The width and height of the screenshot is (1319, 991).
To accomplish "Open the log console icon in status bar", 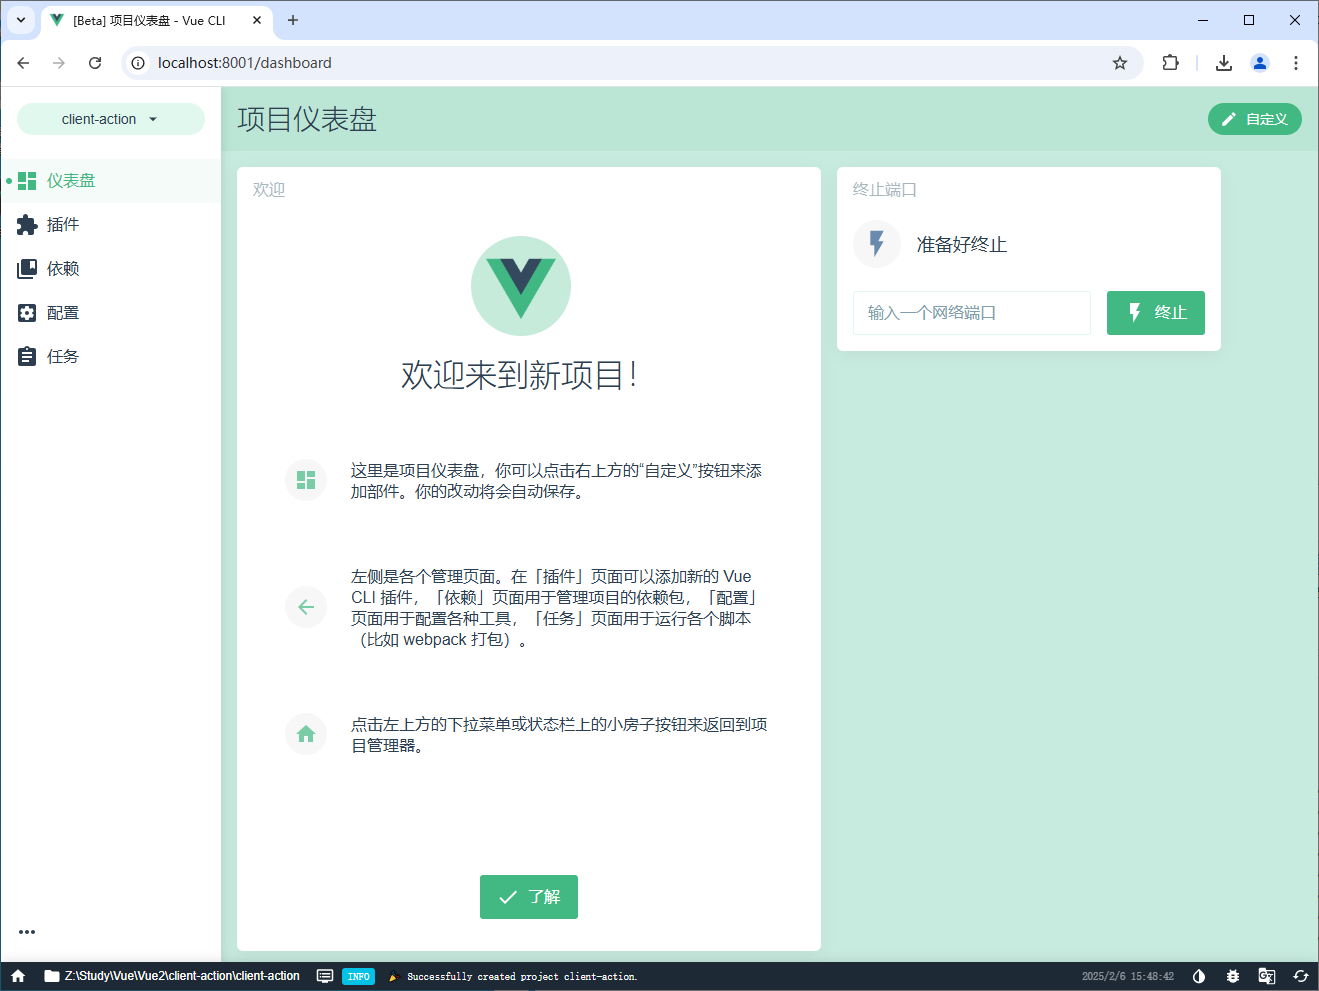I will tap(325, 976).
